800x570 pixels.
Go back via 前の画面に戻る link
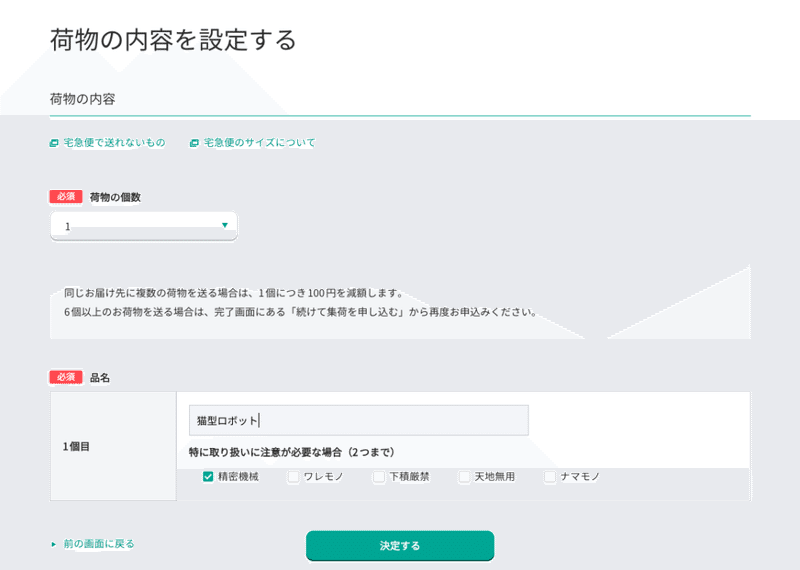tap(99, 544)
